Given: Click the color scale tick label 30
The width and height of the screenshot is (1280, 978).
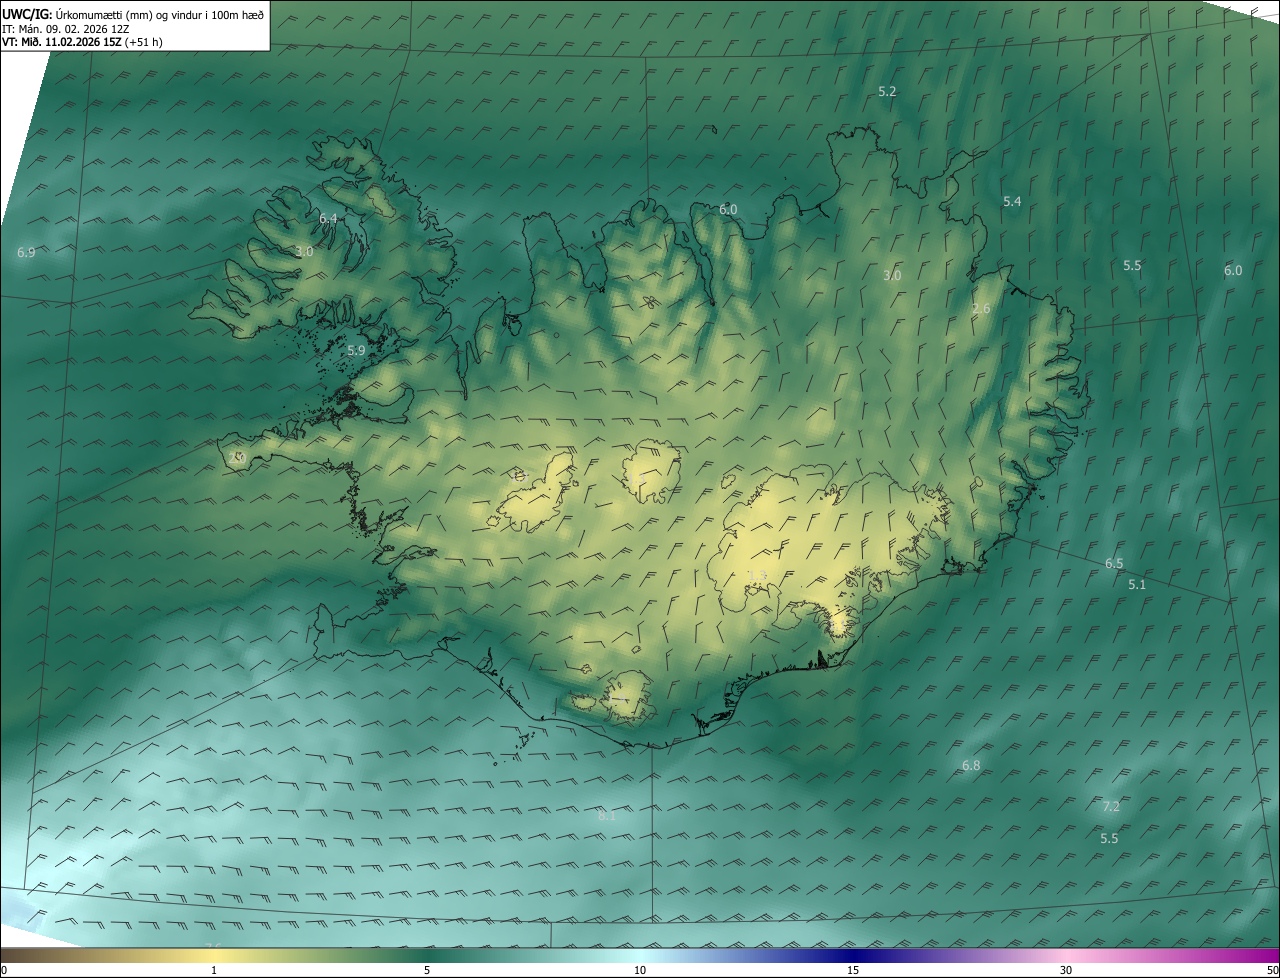Looking at the screenshot, I should pos(1066,970).
